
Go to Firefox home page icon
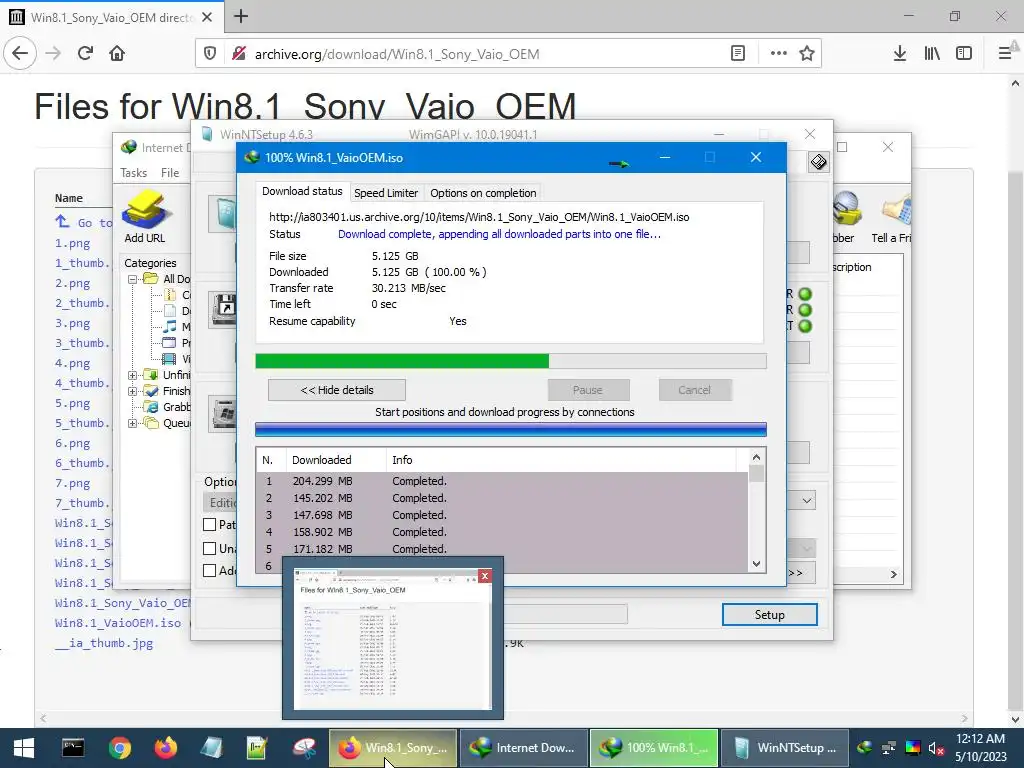(x=117, y=54)
